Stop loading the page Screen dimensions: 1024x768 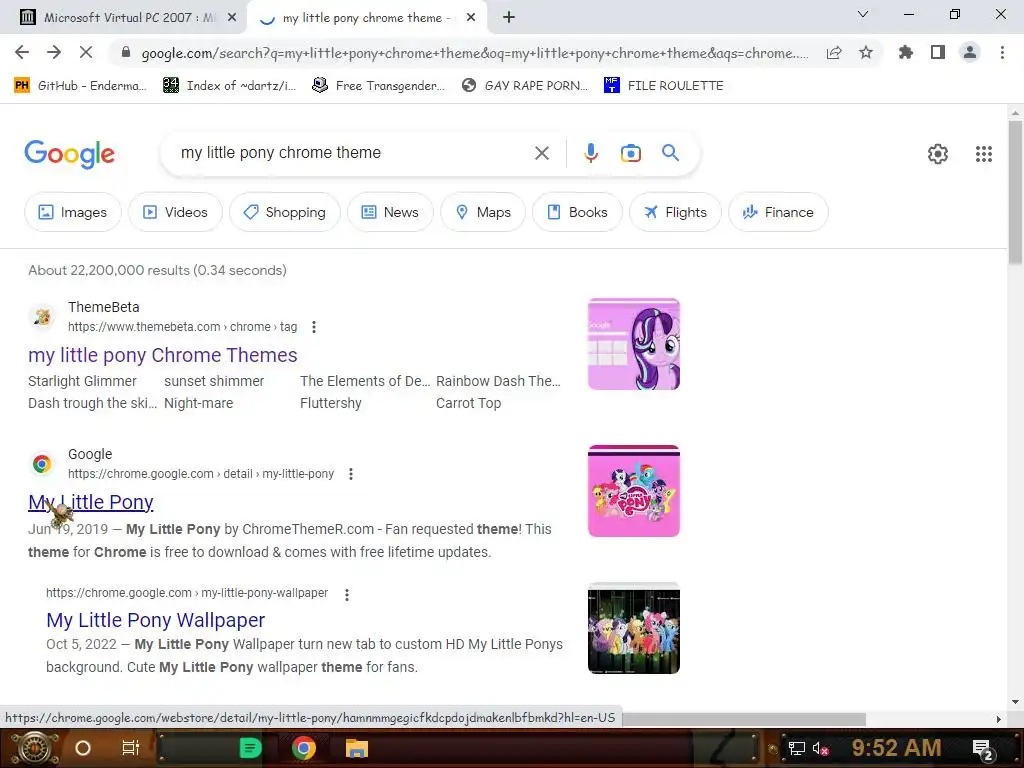click(x=86, y=52)
